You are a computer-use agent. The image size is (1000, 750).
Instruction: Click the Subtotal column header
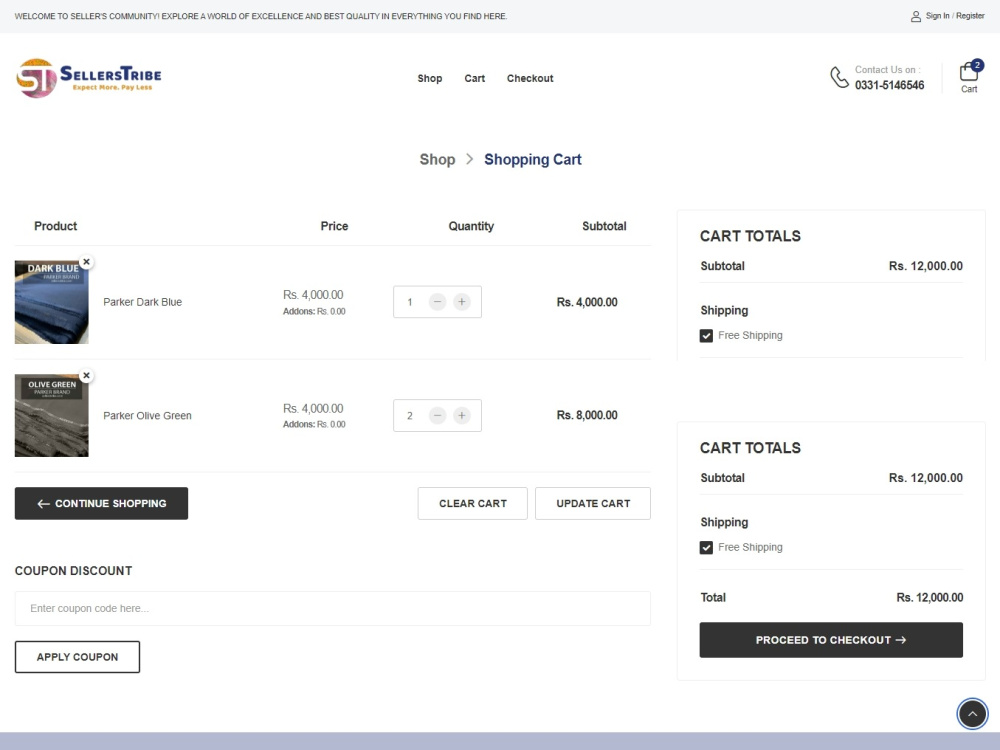[x=604, y=226]
